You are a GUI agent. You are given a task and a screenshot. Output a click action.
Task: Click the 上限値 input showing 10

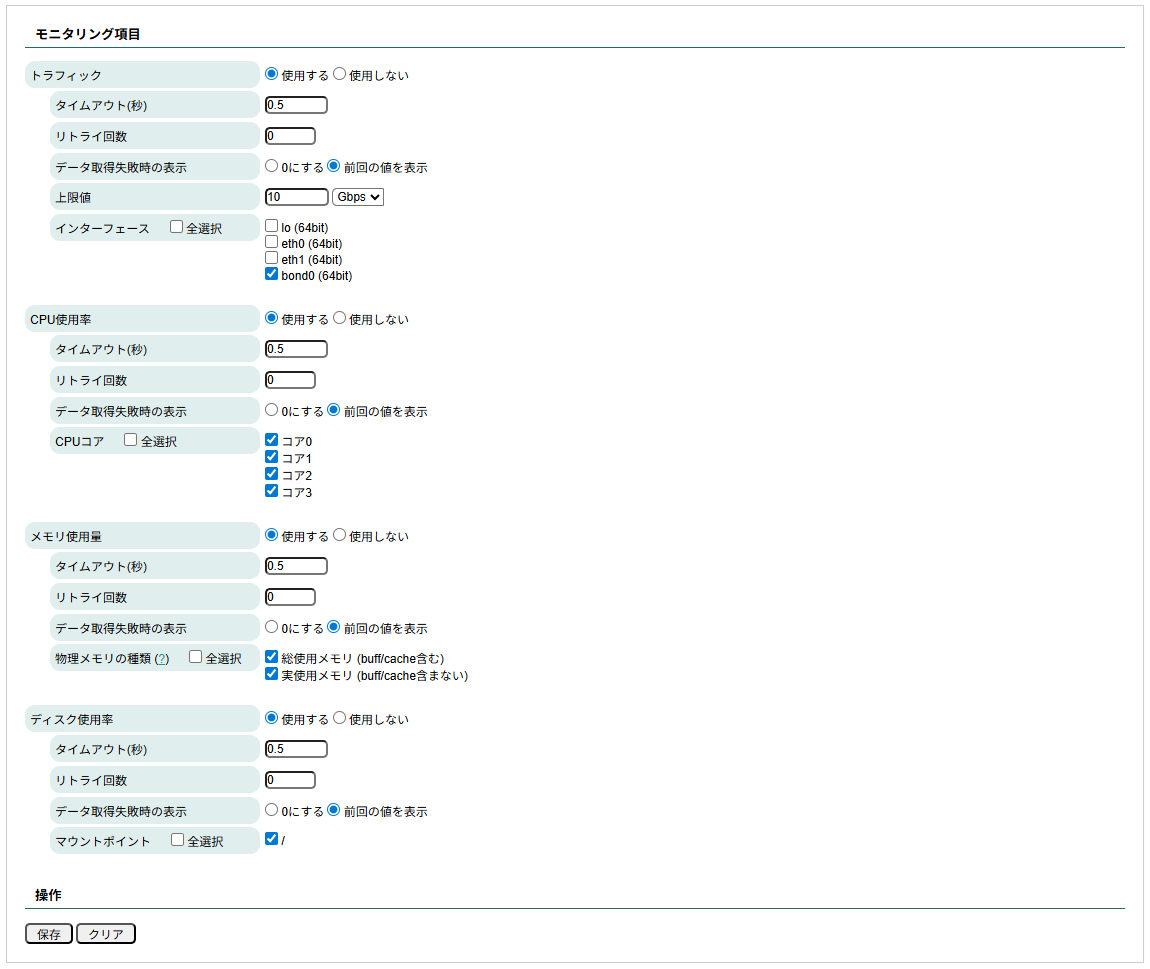click(x=295, y=196)
